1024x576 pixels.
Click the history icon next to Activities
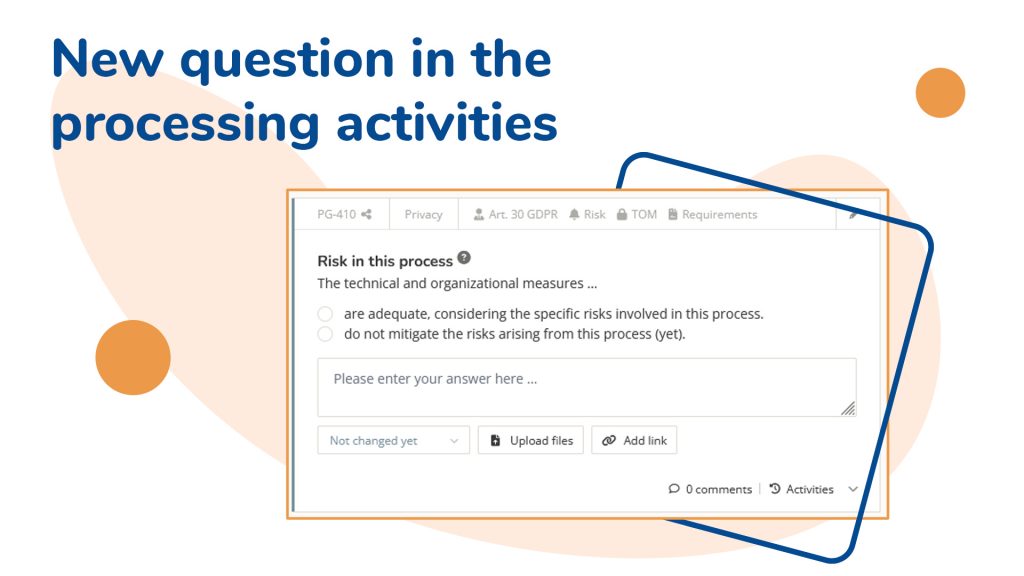pyautogui.click(x=776, y=488)
